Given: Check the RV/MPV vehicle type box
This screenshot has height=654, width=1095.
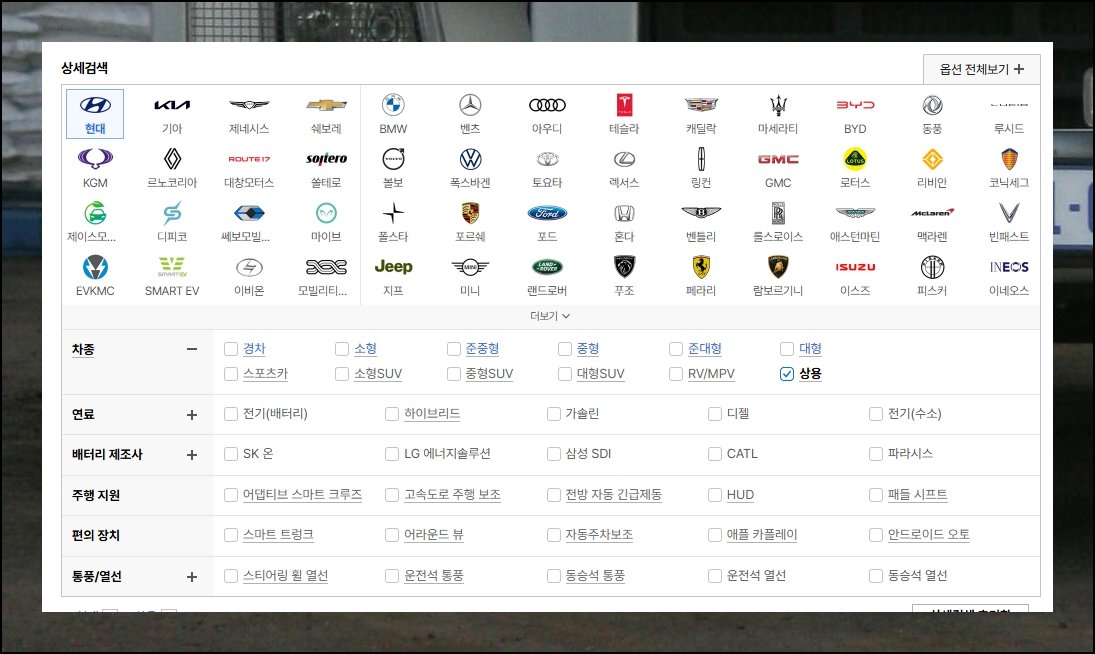Looking at the screenshot, I should tap(675, 373).
